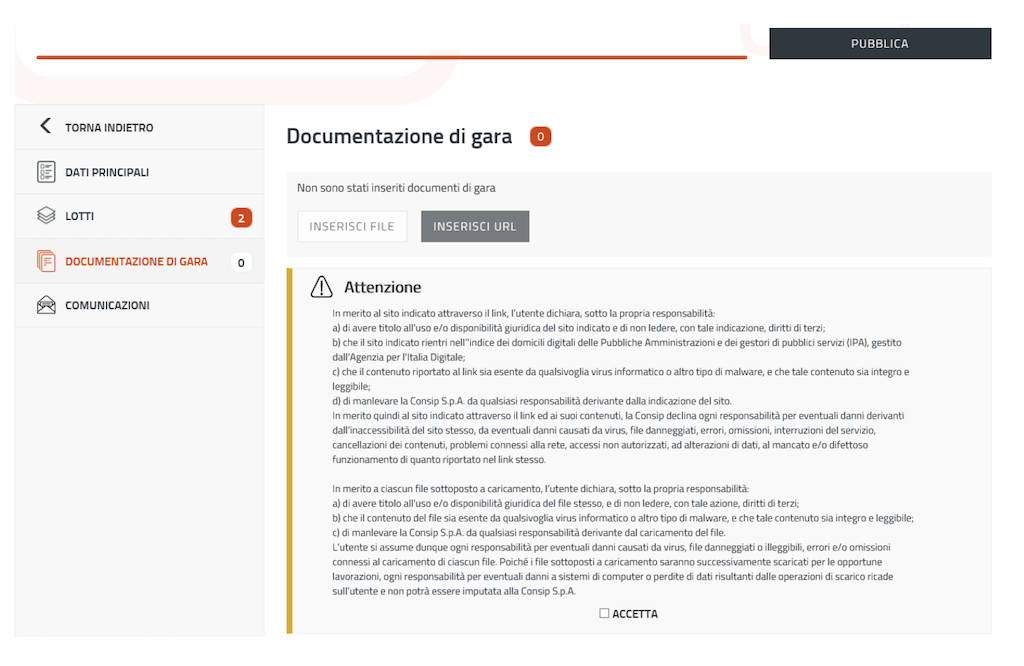Viewport: 1024px width, 666px height.
Task: Click the red badge showing 2 on Lotti
Action: point(241,217)
